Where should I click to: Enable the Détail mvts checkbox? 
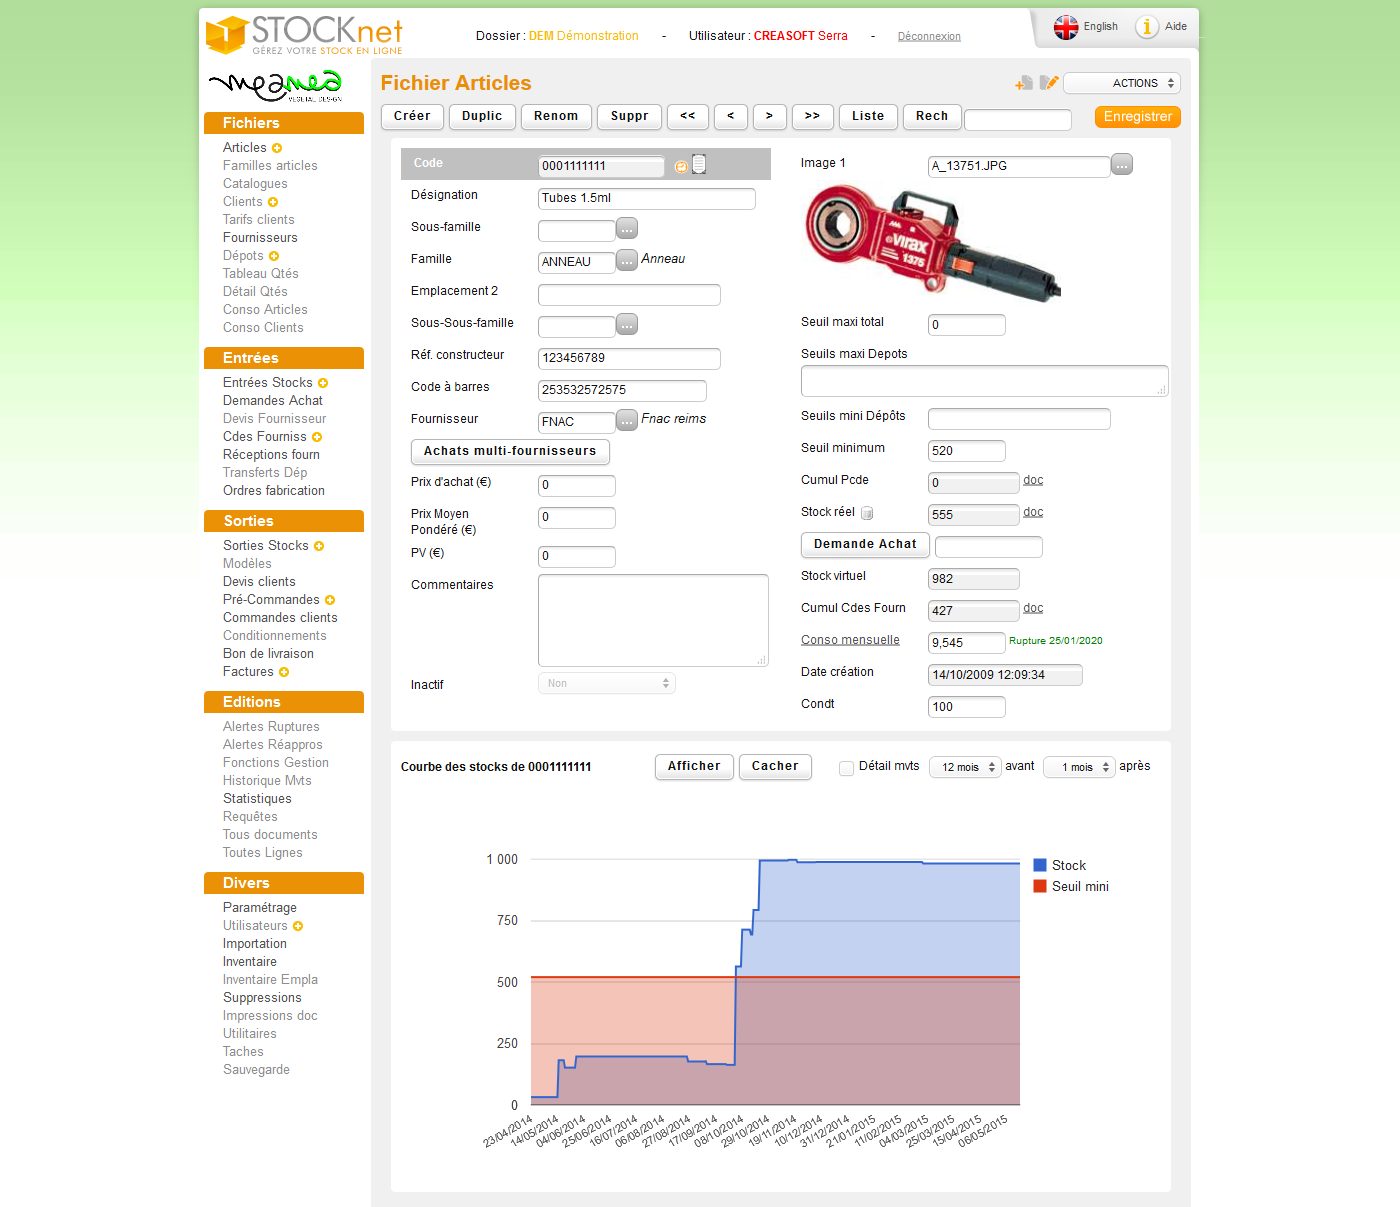[x=847, y=768]
